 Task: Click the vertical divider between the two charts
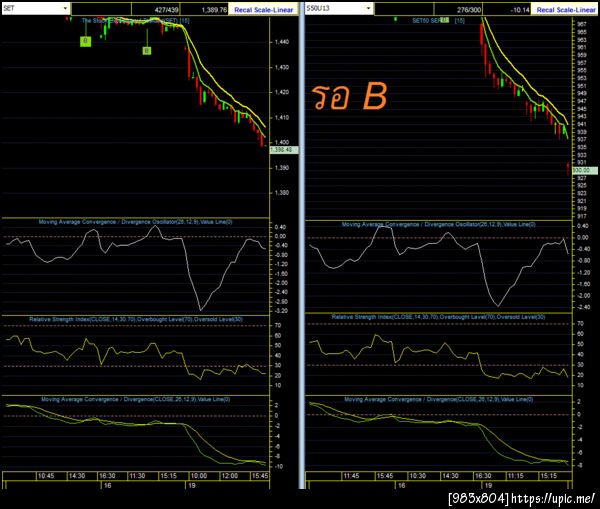pyautogui.click(x=302, y=245)
